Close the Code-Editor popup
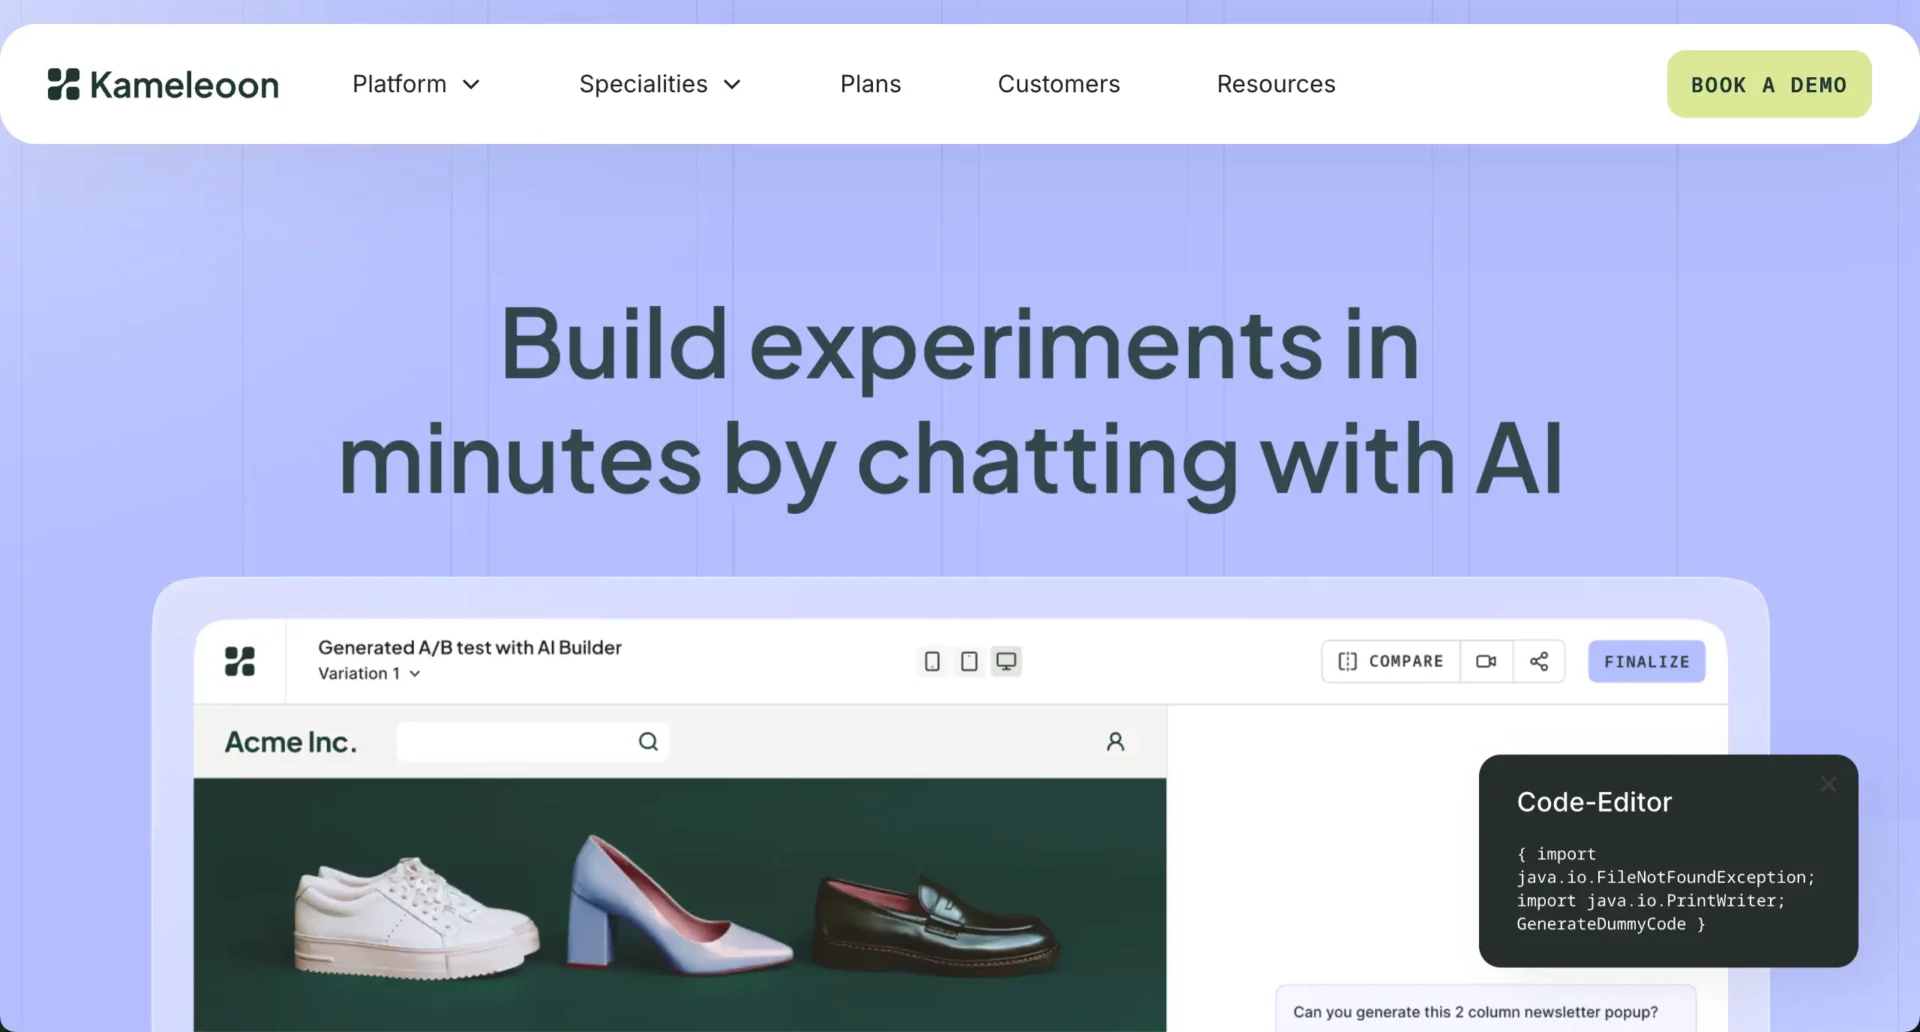The height and width of the screenshot is (1032, 1920). pos(1828,785)
